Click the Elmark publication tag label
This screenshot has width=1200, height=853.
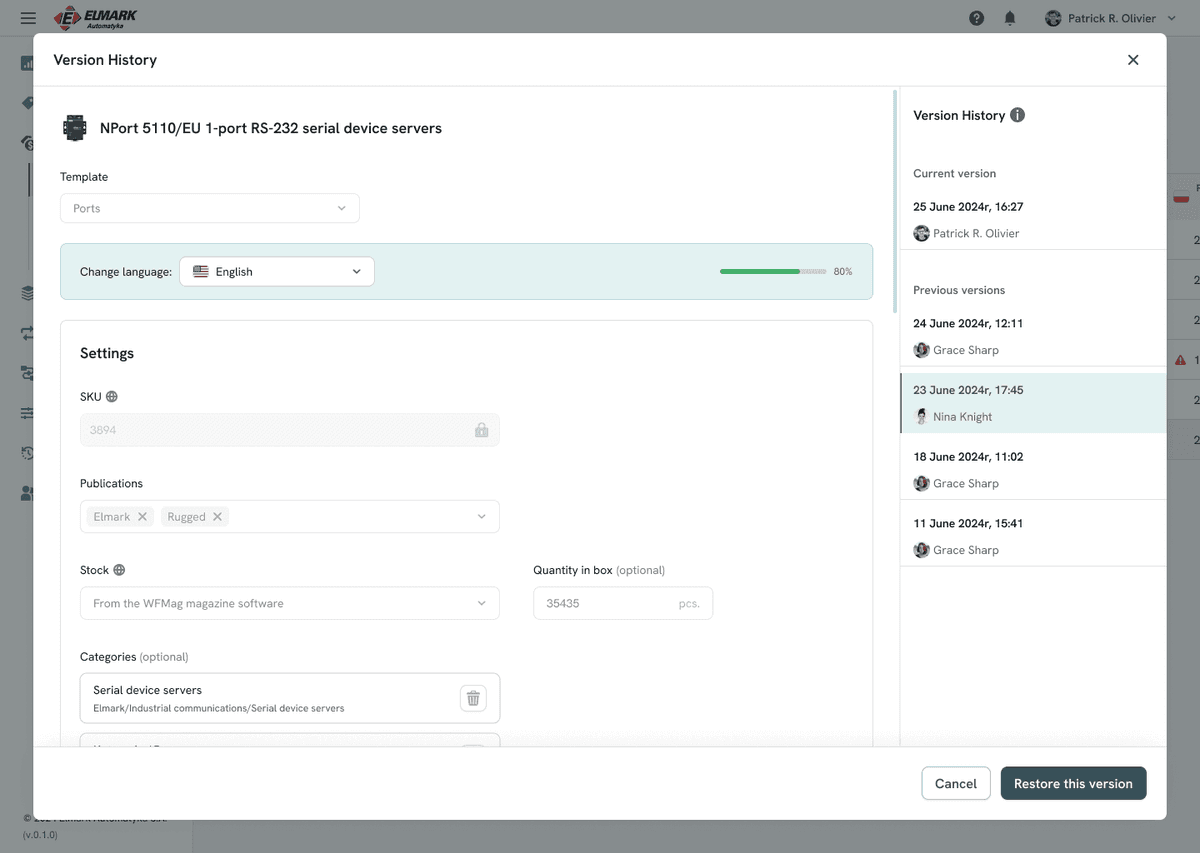click(x=112, y=517)
